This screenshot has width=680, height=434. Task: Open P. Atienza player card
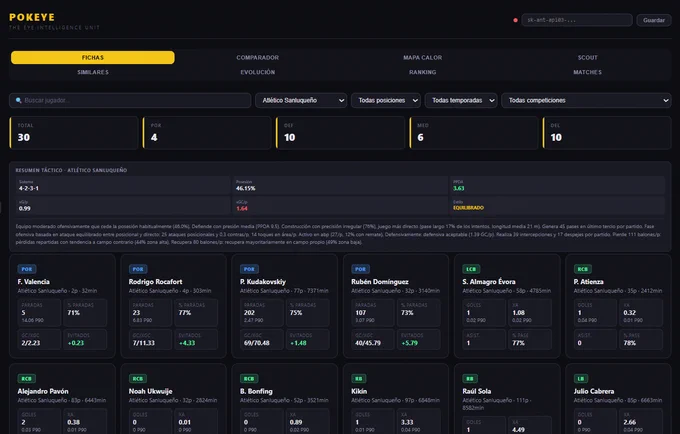(x=618, y=306)
